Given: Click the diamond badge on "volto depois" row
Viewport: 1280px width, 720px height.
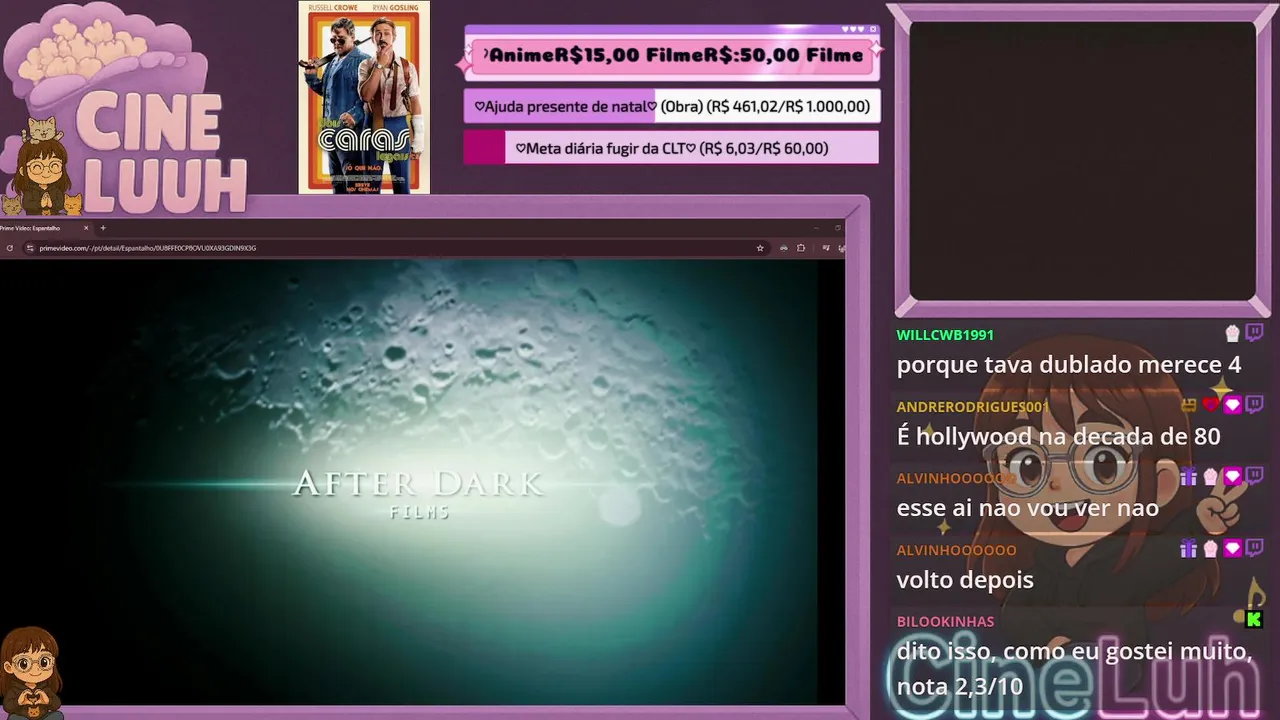Looking at the screenshot, I should (x=1232, y=548).
